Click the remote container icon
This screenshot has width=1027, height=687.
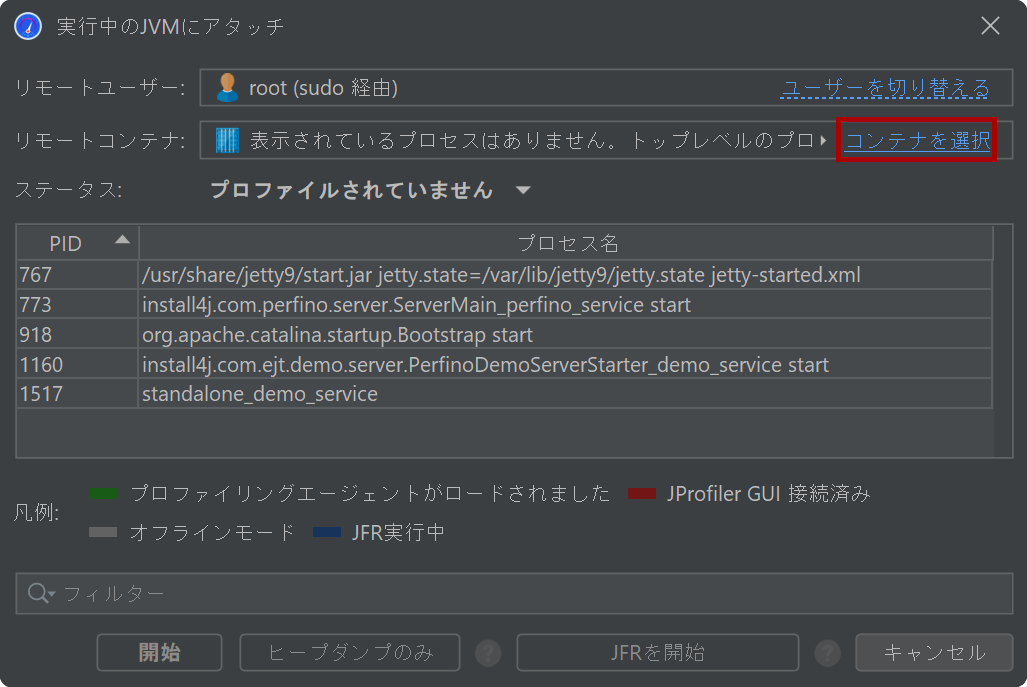[x=227, y=140]
